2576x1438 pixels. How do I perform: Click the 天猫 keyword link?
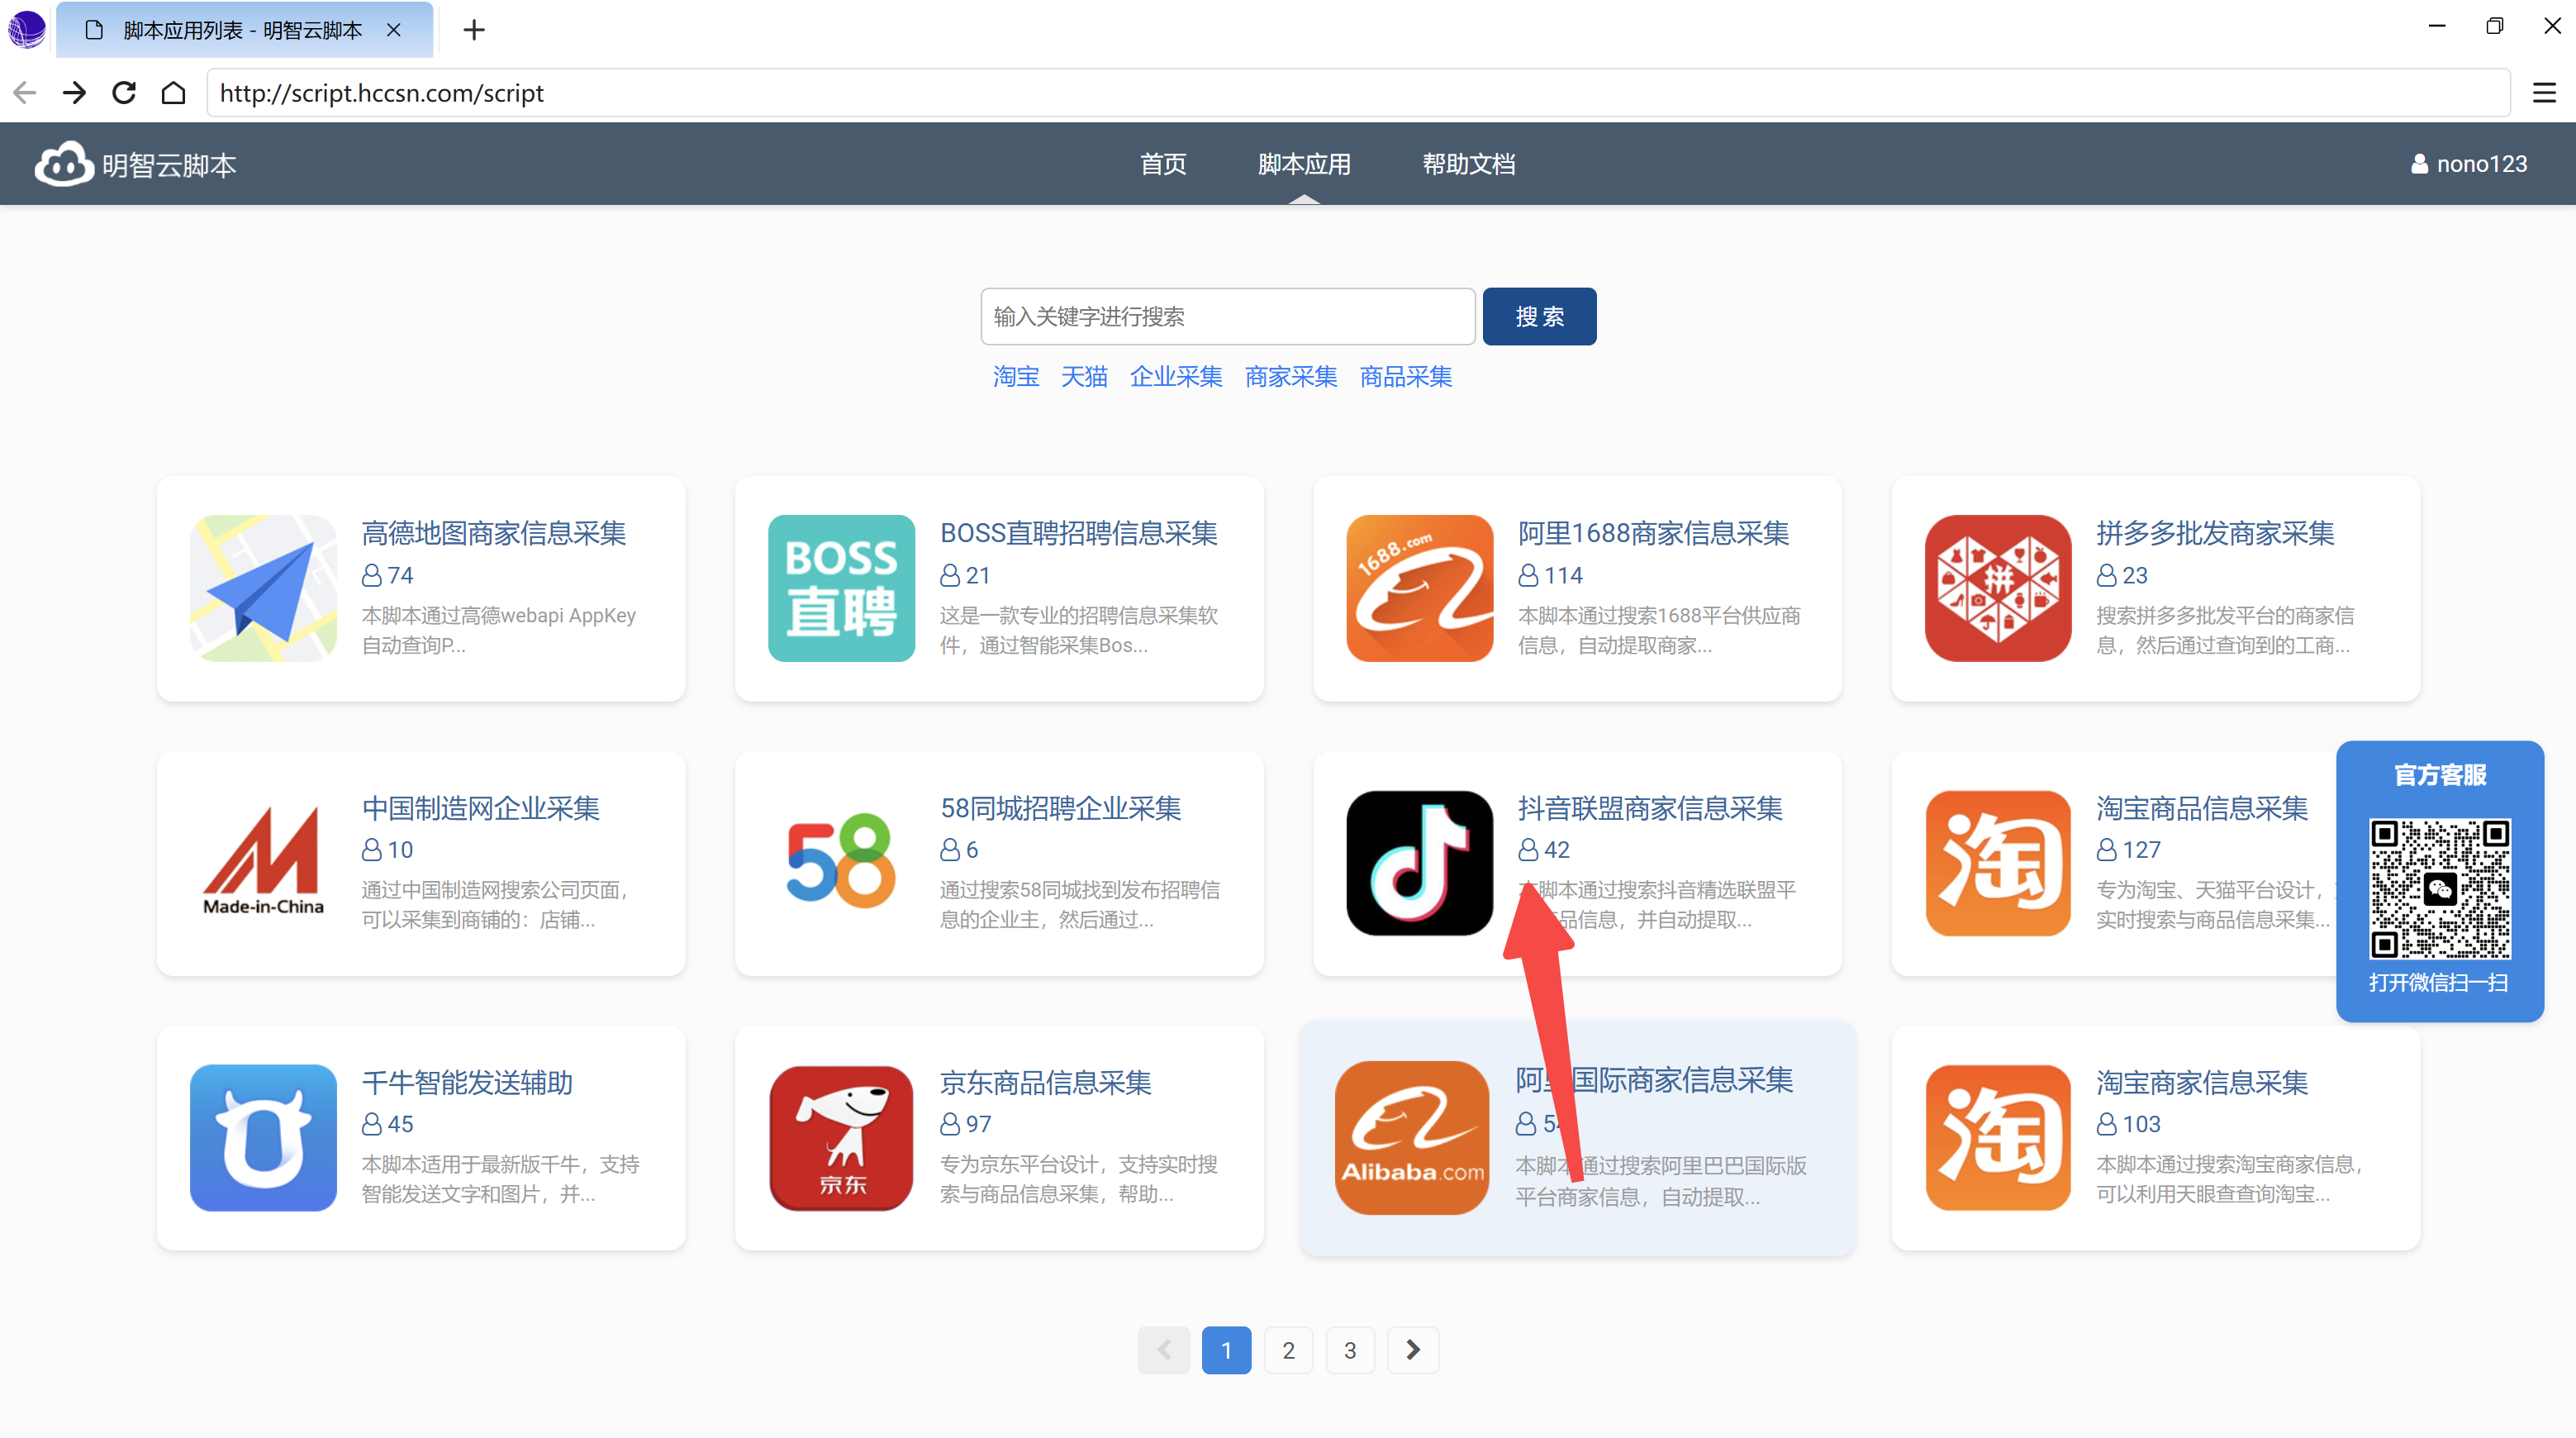click(x=1084, y=376)
